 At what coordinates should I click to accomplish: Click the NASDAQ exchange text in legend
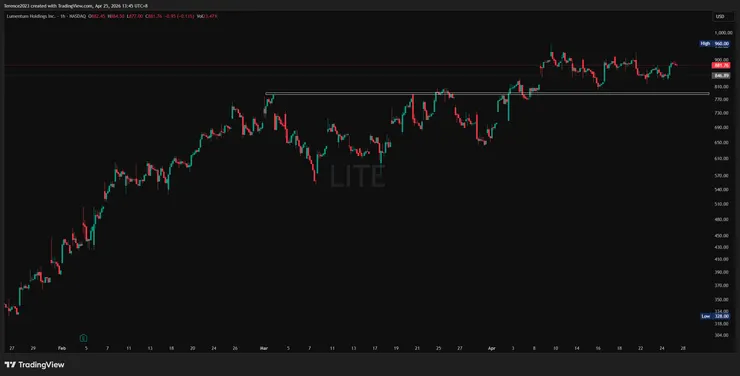[x=77, y=16]
